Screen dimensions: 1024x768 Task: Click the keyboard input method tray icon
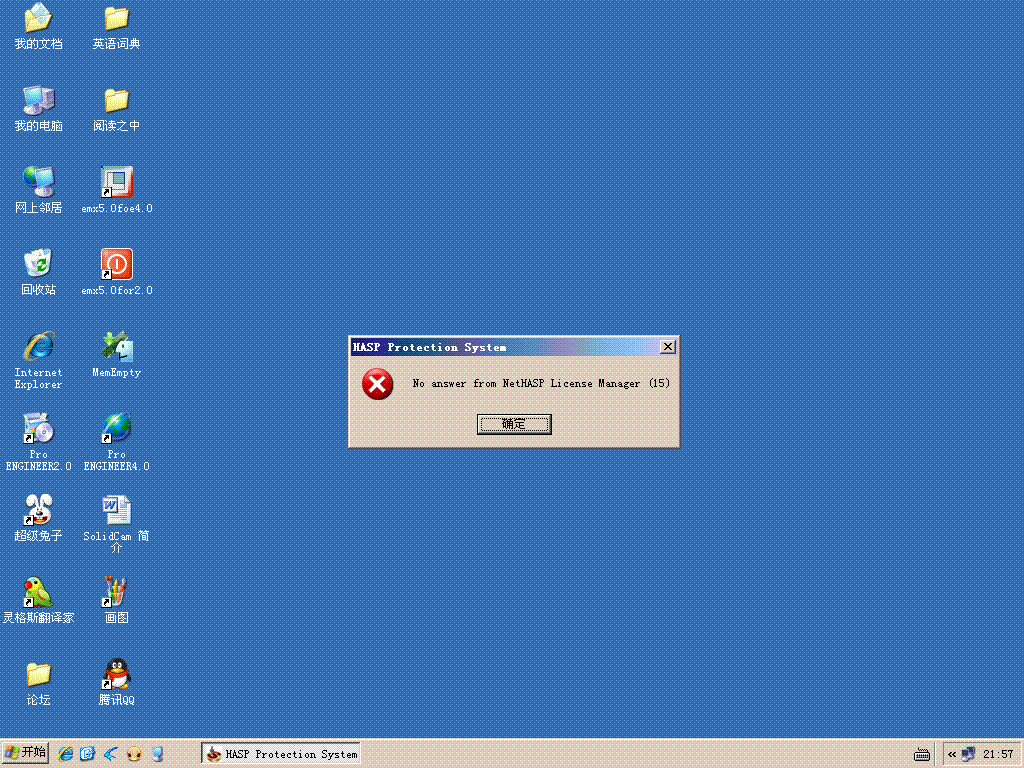pyautogui.click(x=921, y=754)
